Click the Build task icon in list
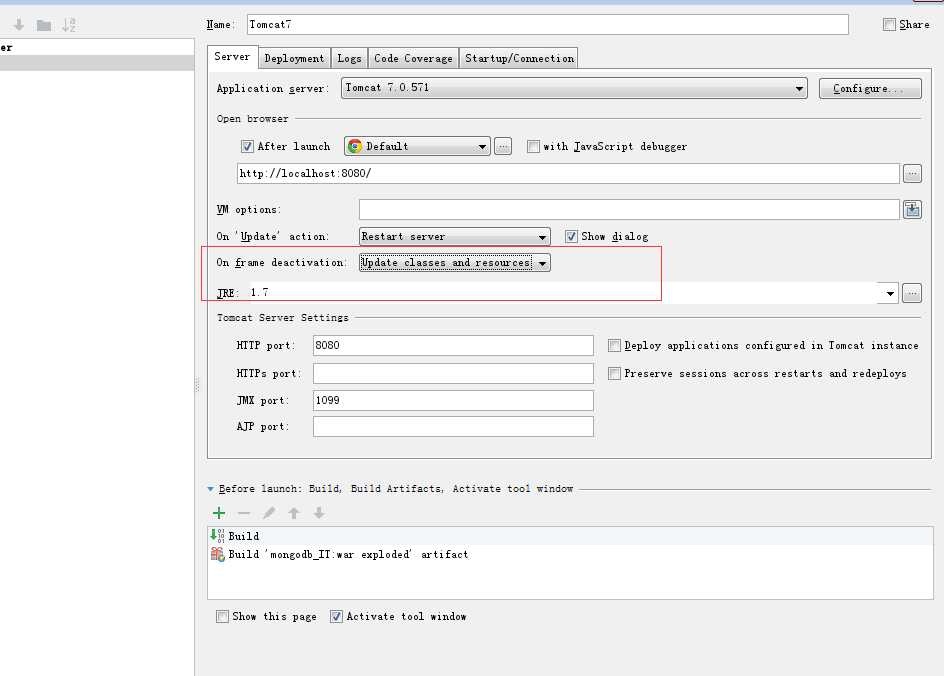944x676 pixels. click(x=217, y=535)
